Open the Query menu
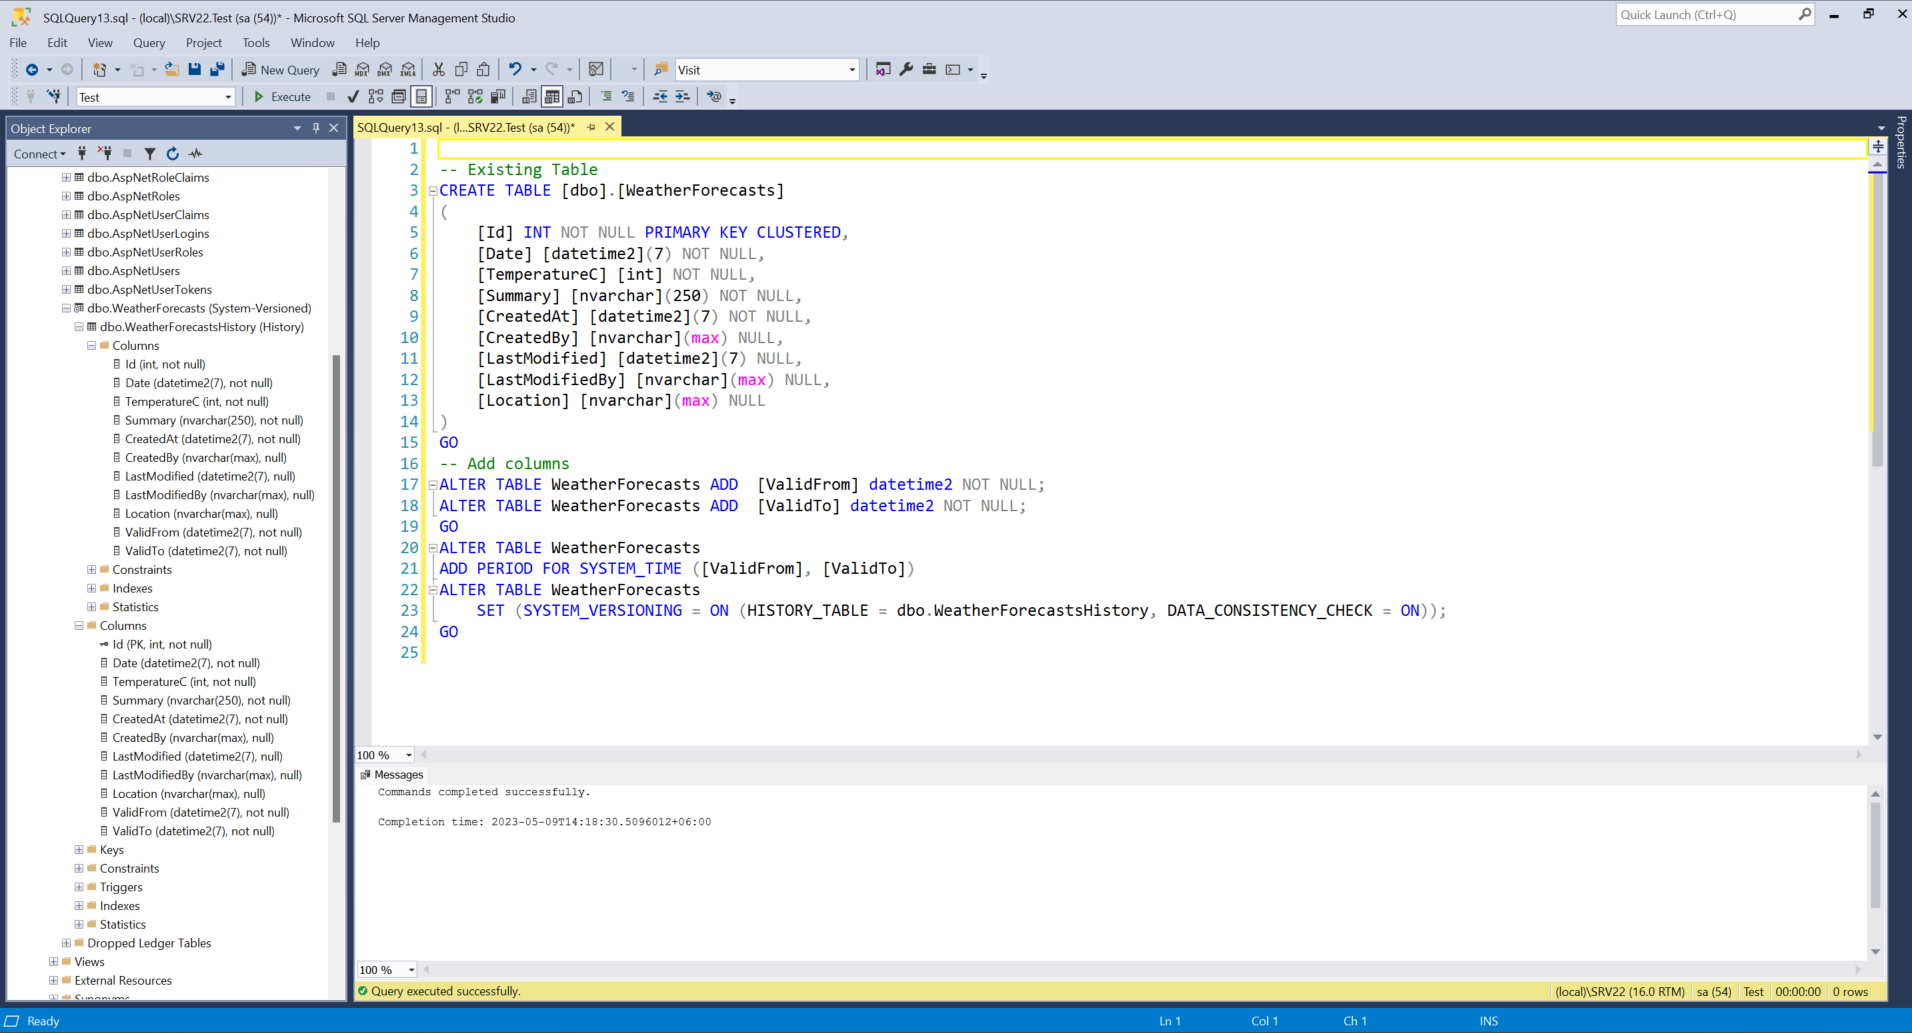The width and height of the screenshot is (1912, 1033). [149, 42]
